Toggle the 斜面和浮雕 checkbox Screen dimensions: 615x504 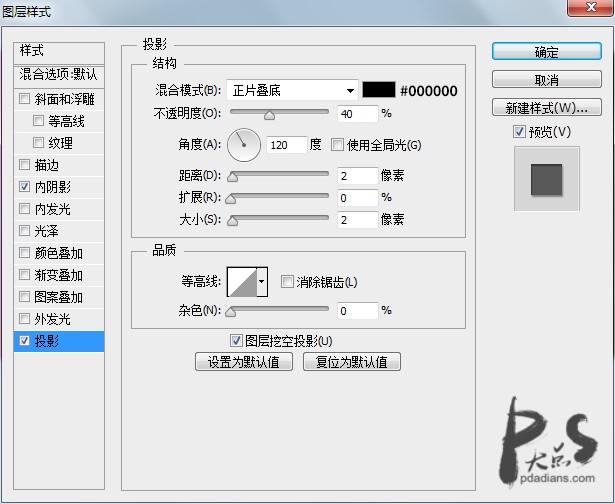(24, 98)
